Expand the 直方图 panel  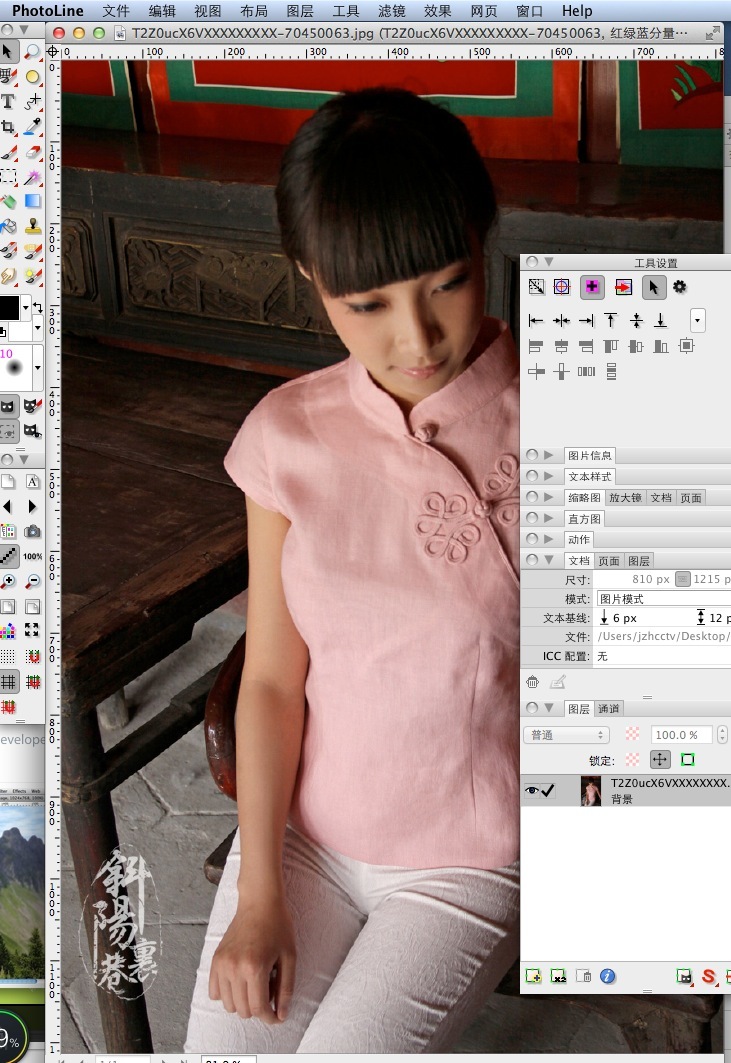click(548, 518)
